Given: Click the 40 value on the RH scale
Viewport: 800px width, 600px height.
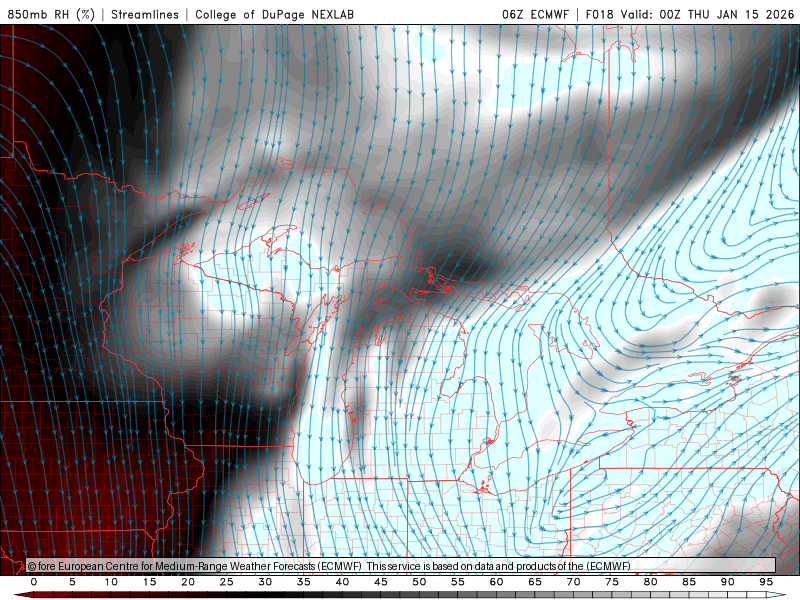Looking at the screenshot, I should (342, 582).
